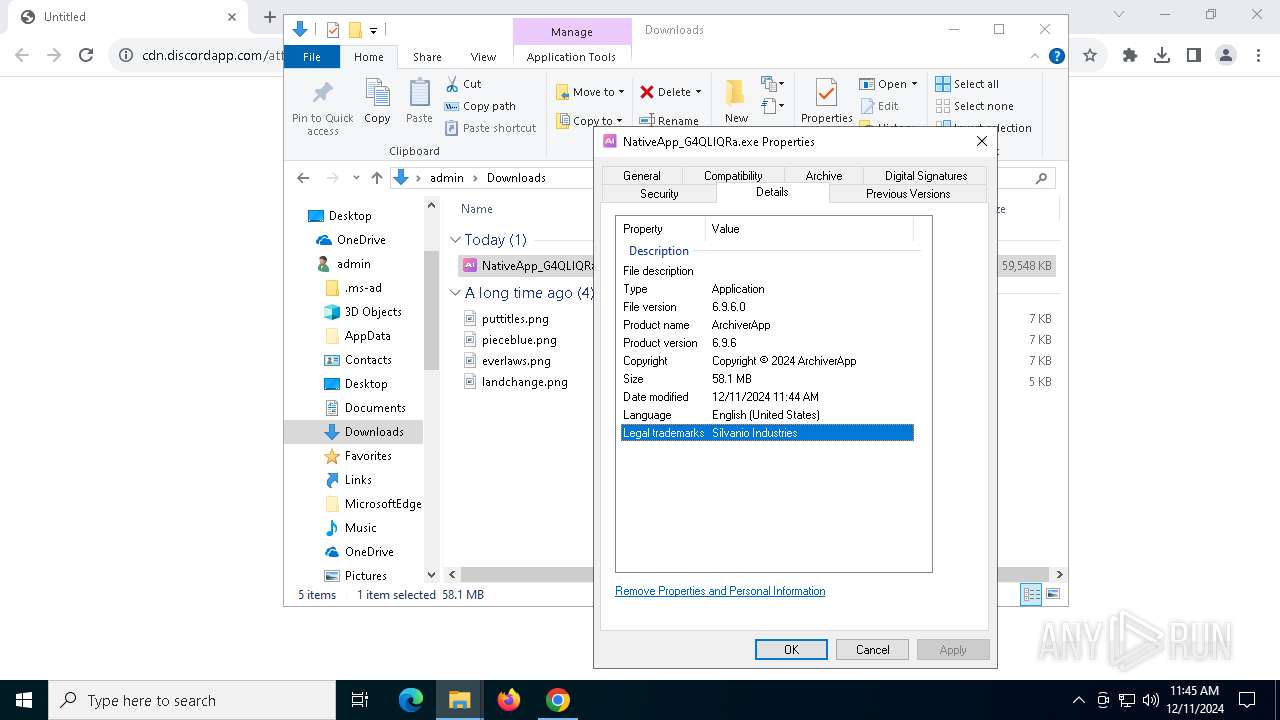Click Select none in ribbon

[x=974, y=106]
